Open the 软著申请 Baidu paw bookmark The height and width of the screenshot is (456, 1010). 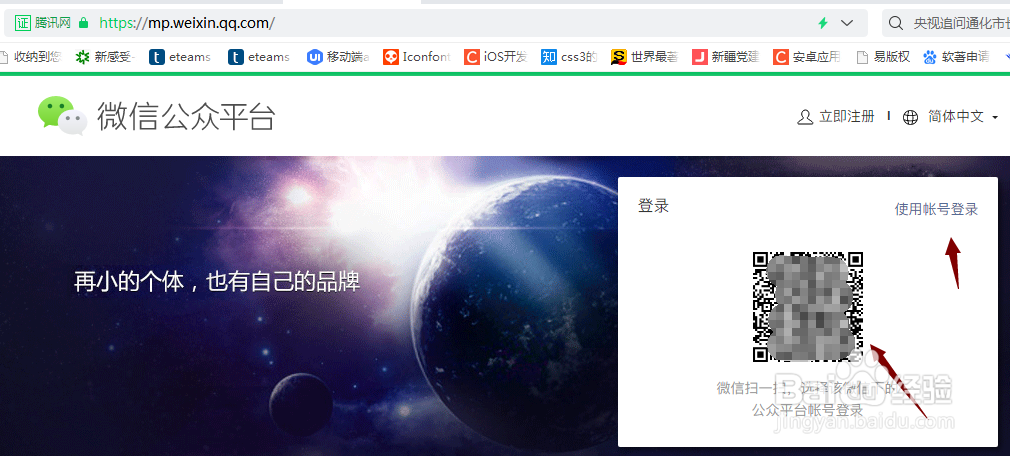point(957,57)
